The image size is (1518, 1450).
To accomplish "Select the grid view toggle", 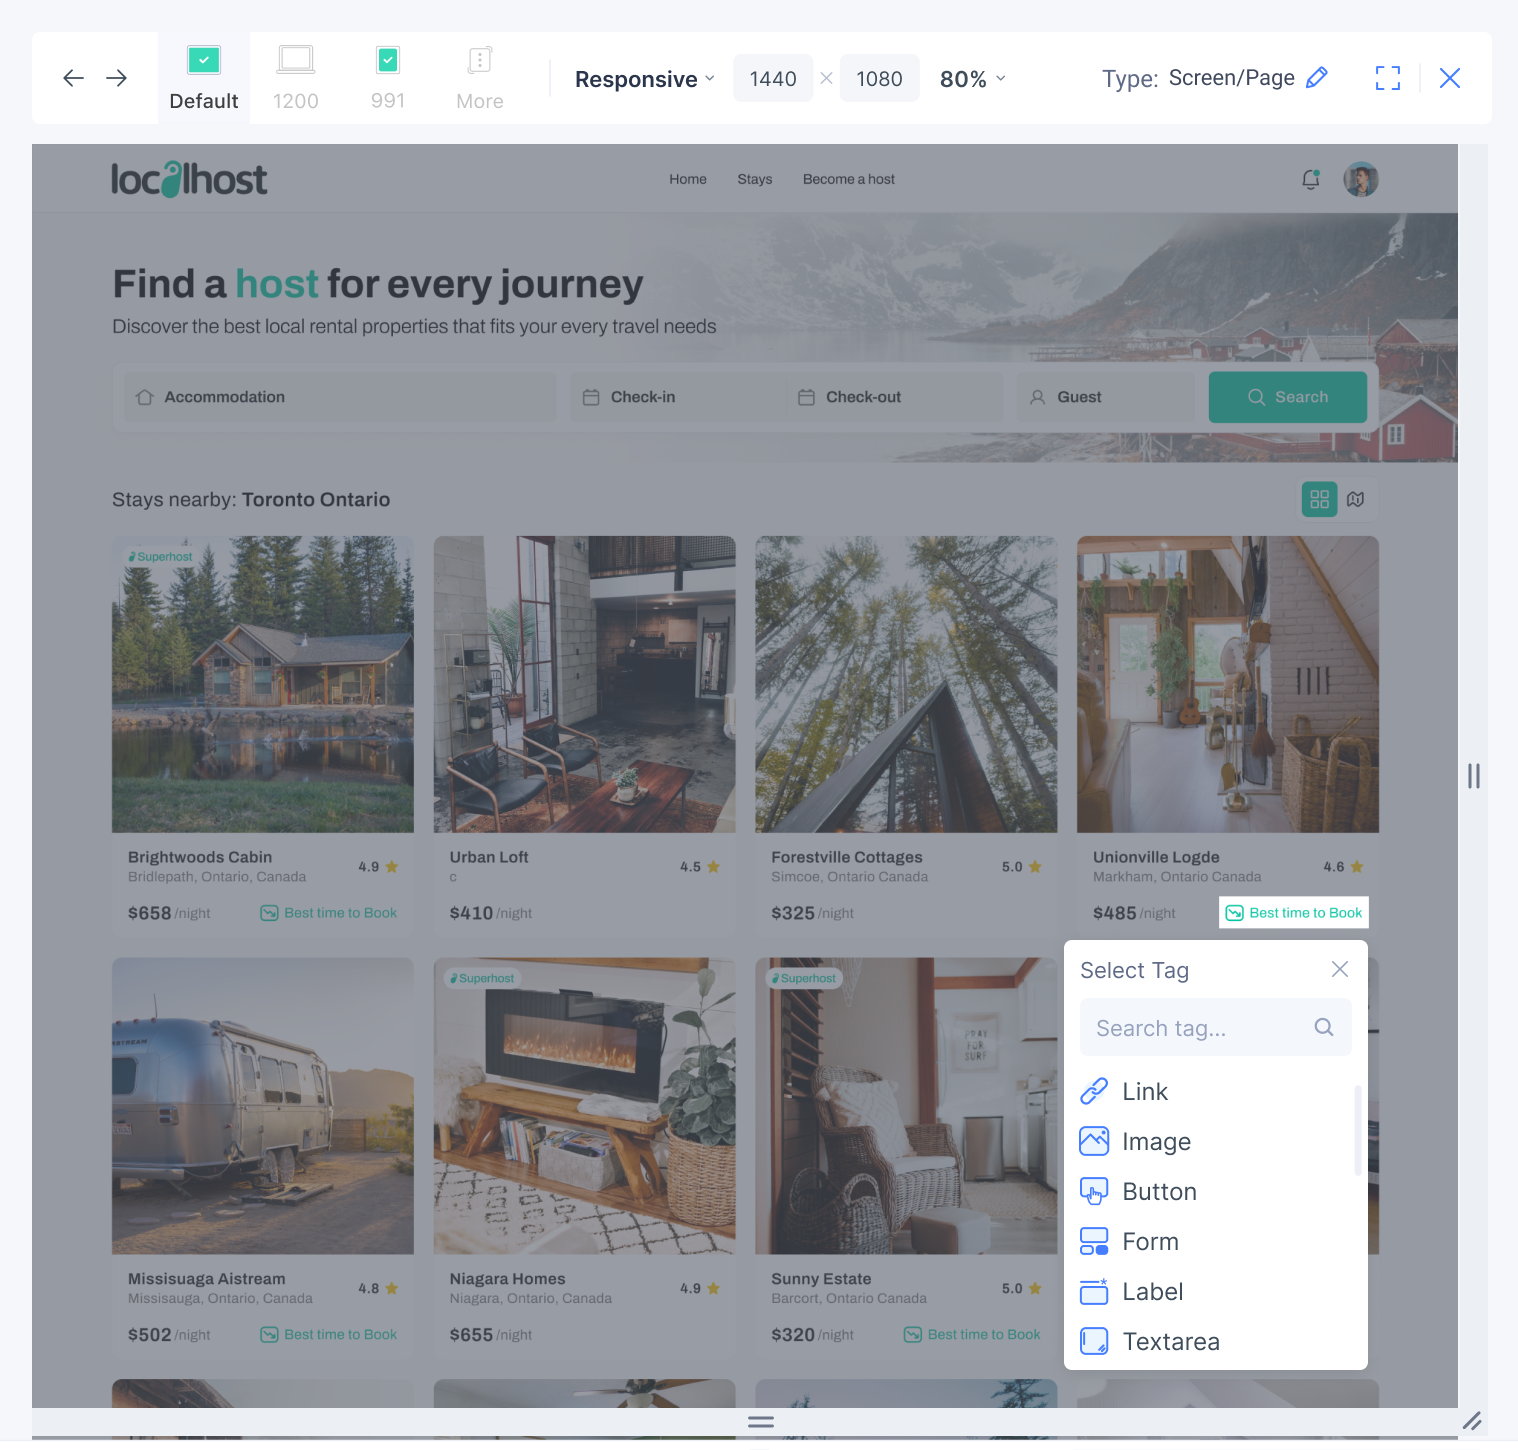I will [x=1319, y=499].
